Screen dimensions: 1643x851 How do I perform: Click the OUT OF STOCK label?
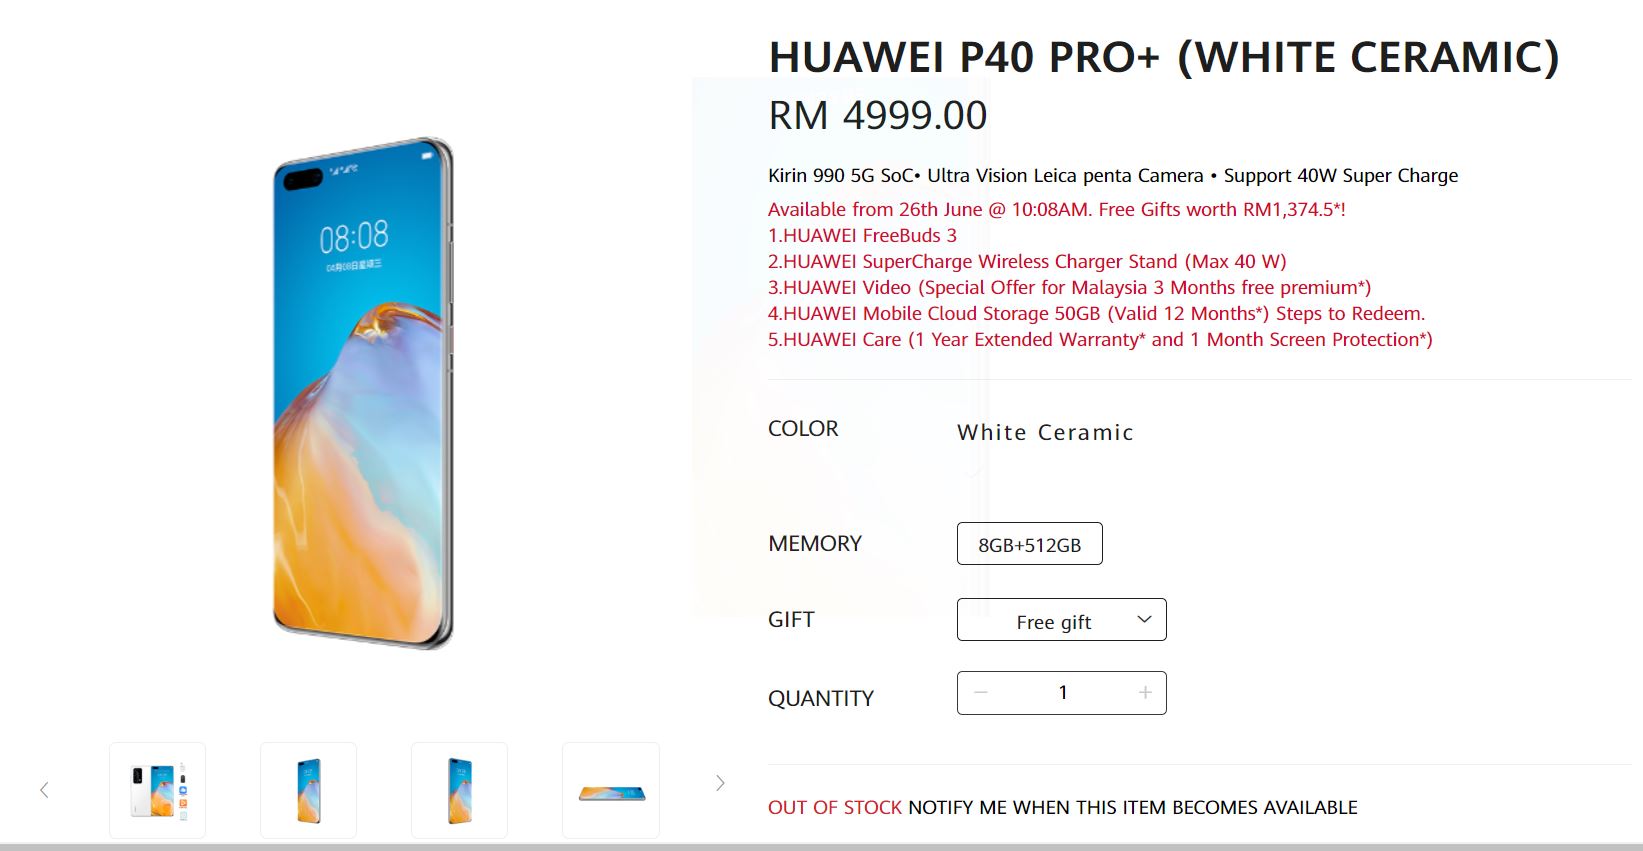click(835, 807)
